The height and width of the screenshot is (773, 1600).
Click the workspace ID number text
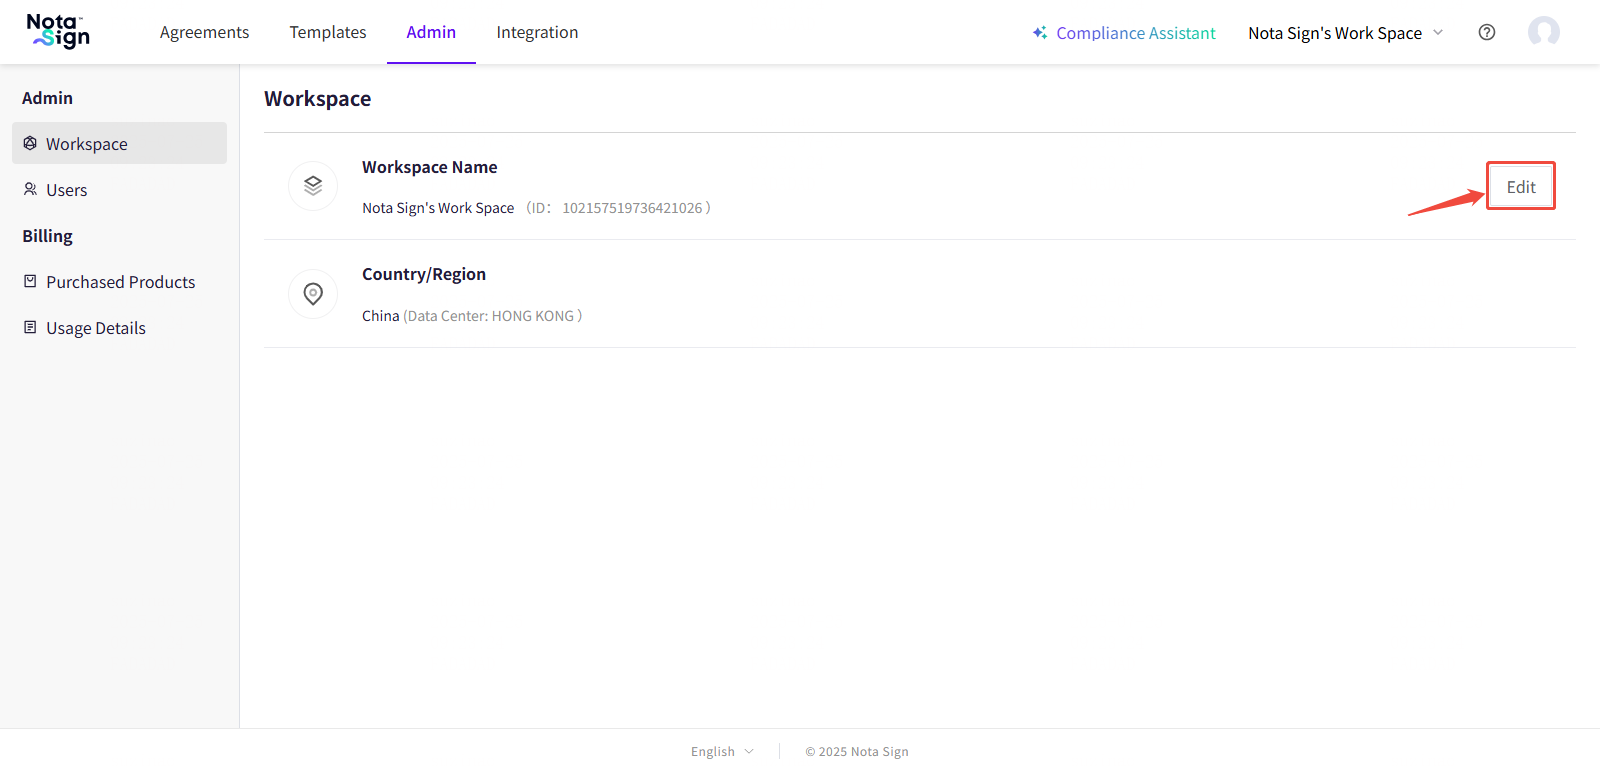pos(632,208)
